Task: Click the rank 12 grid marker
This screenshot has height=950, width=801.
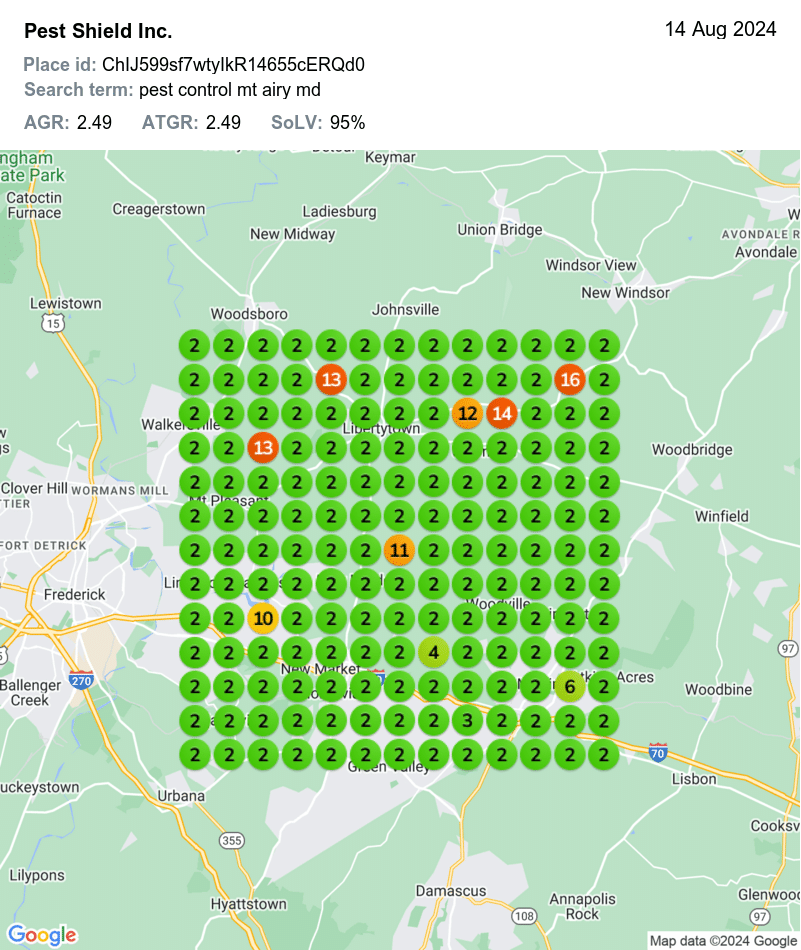Action: pos(467,414)
